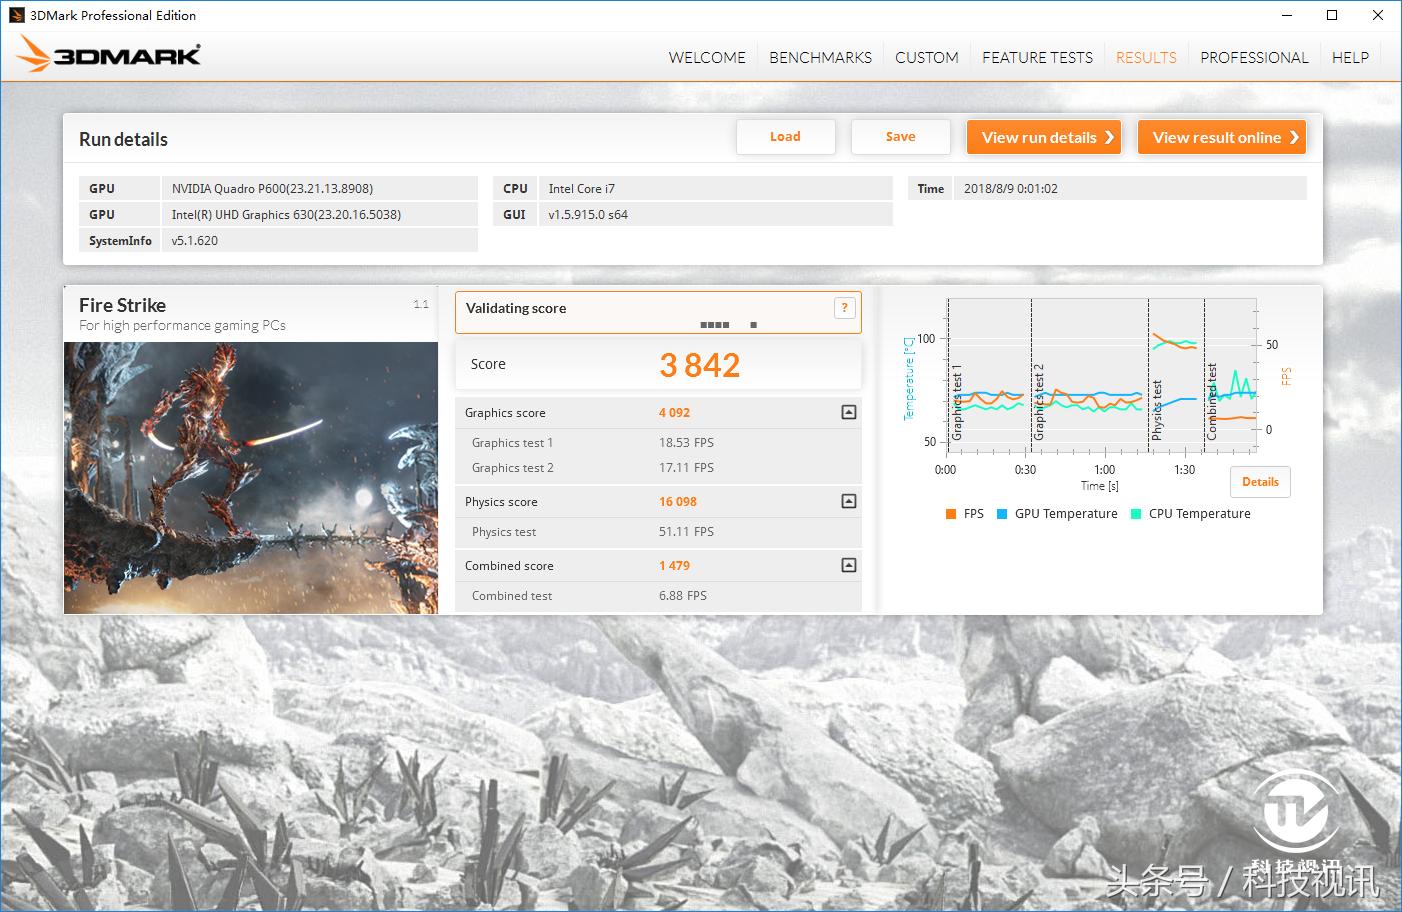Click Graphics test 2 row

pos(658,467)
